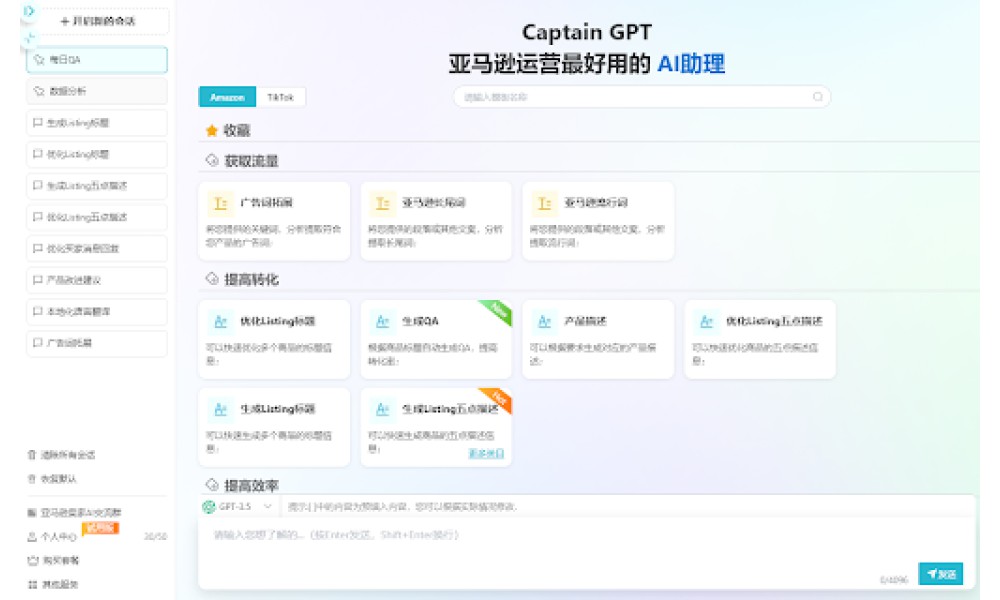This screenshot has height=600, width=1000.
Task: Open 其他服务 other services grid icon
Action: [33, 585]
